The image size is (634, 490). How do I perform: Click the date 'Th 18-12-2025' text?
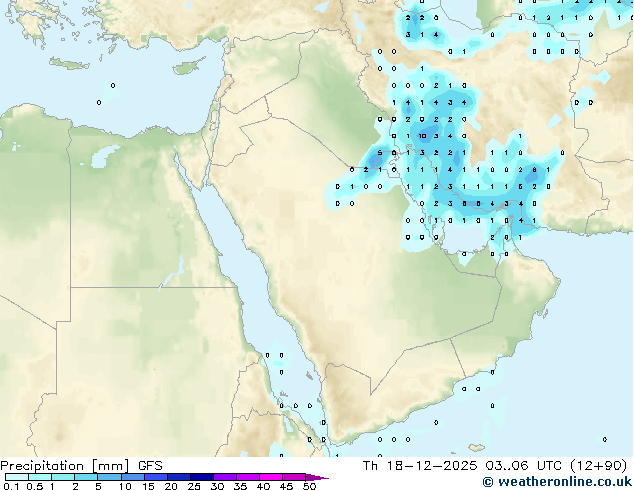(420, 466)
